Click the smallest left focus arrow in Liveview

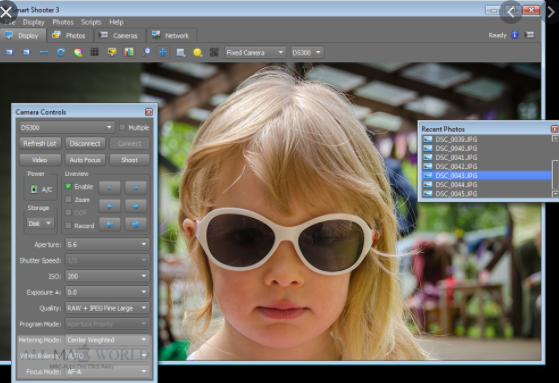pos(109,188)
